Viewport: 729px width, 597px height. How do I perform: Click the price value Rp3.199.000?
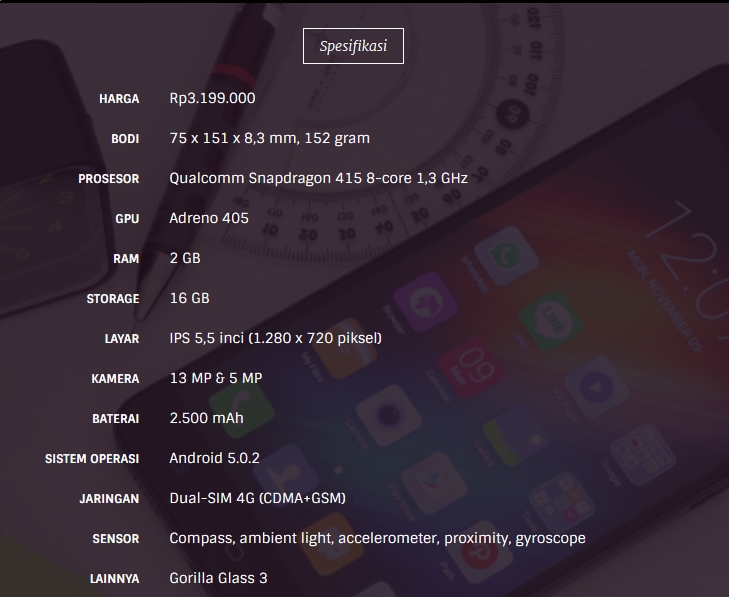[212, 98]
